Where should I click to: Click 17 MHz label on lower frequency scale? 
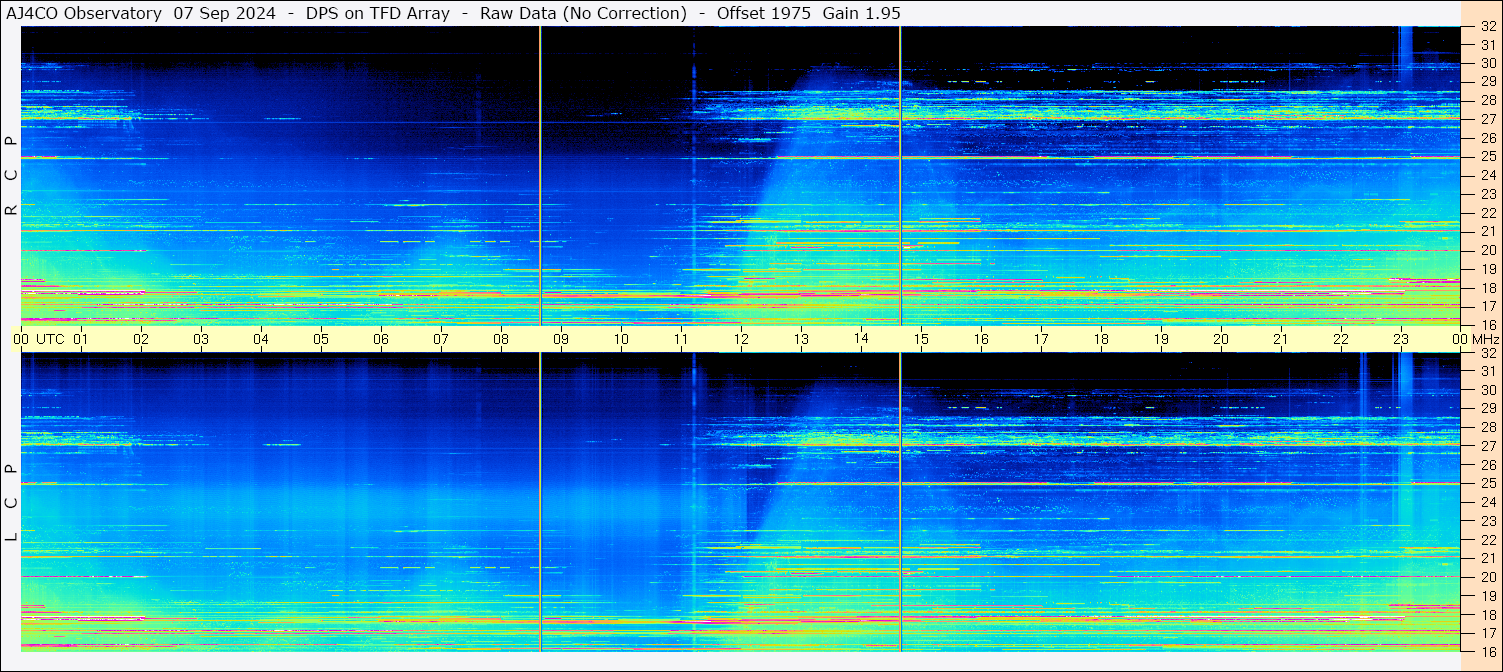pos(1488,633)
